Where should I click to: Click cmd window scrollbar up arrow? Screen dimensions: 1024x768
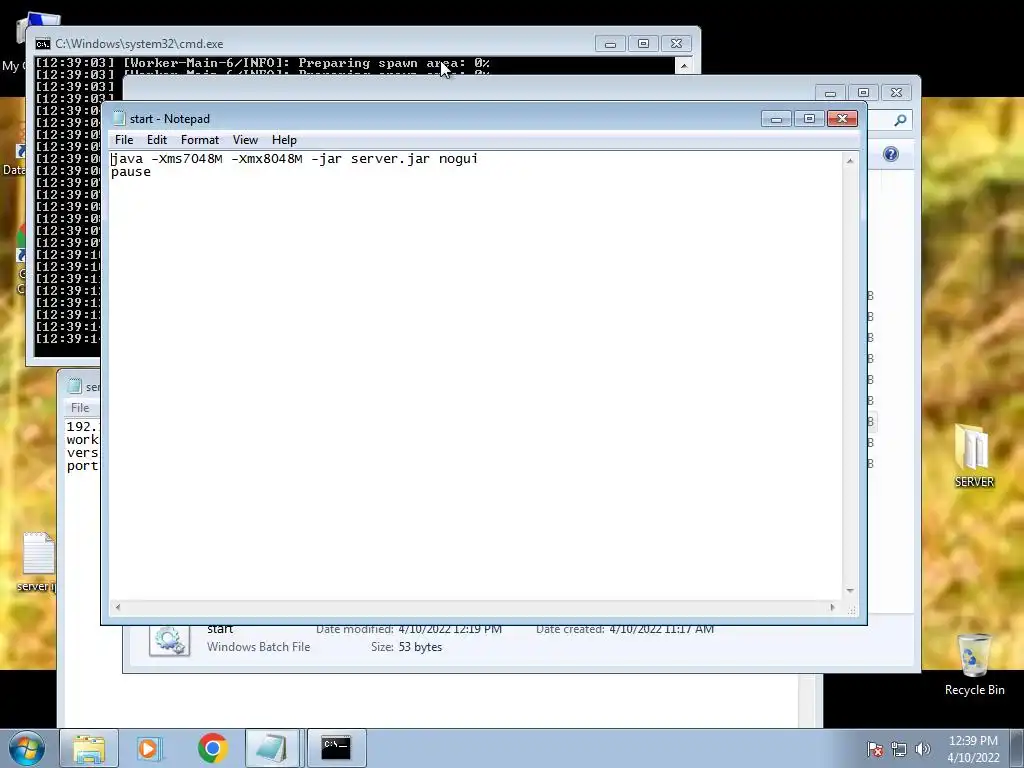pos(683,65)
